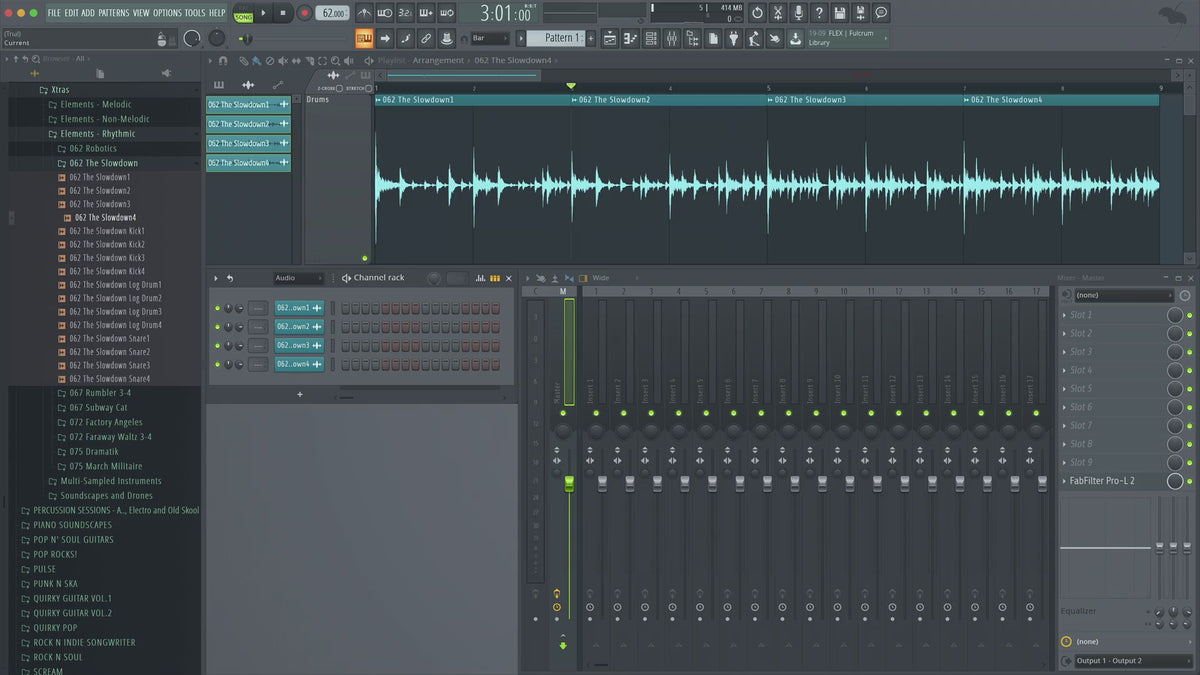The width and height of the screenshot is (1200, 675).
Task: Click the Master track volume fader
Action: [569, 484]
